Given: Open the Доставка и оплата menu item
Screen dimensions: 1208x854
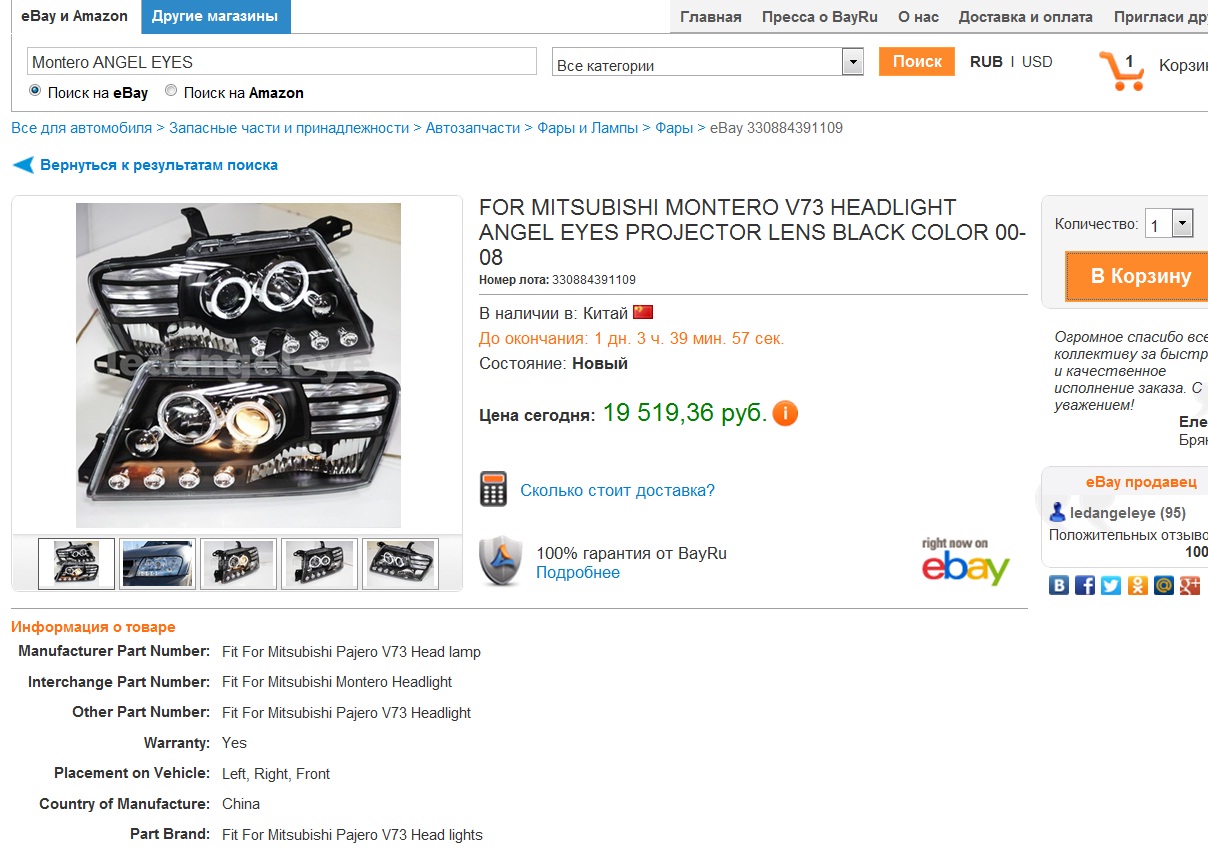Looking at the screenshot, I should click(1026, 17).
